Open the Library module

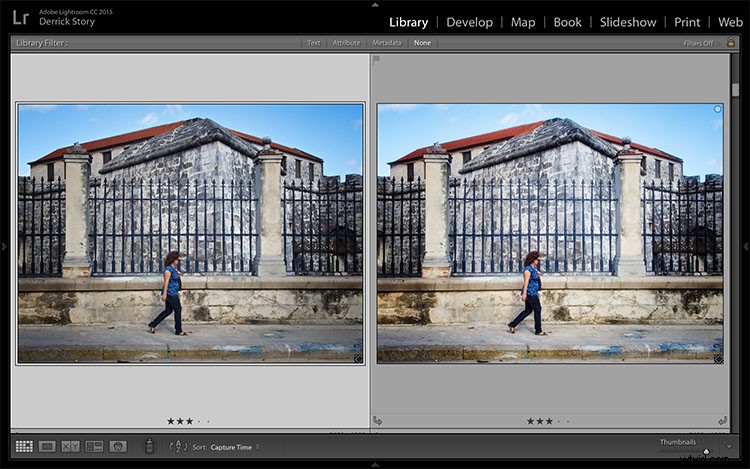click(x=408, y=22)
